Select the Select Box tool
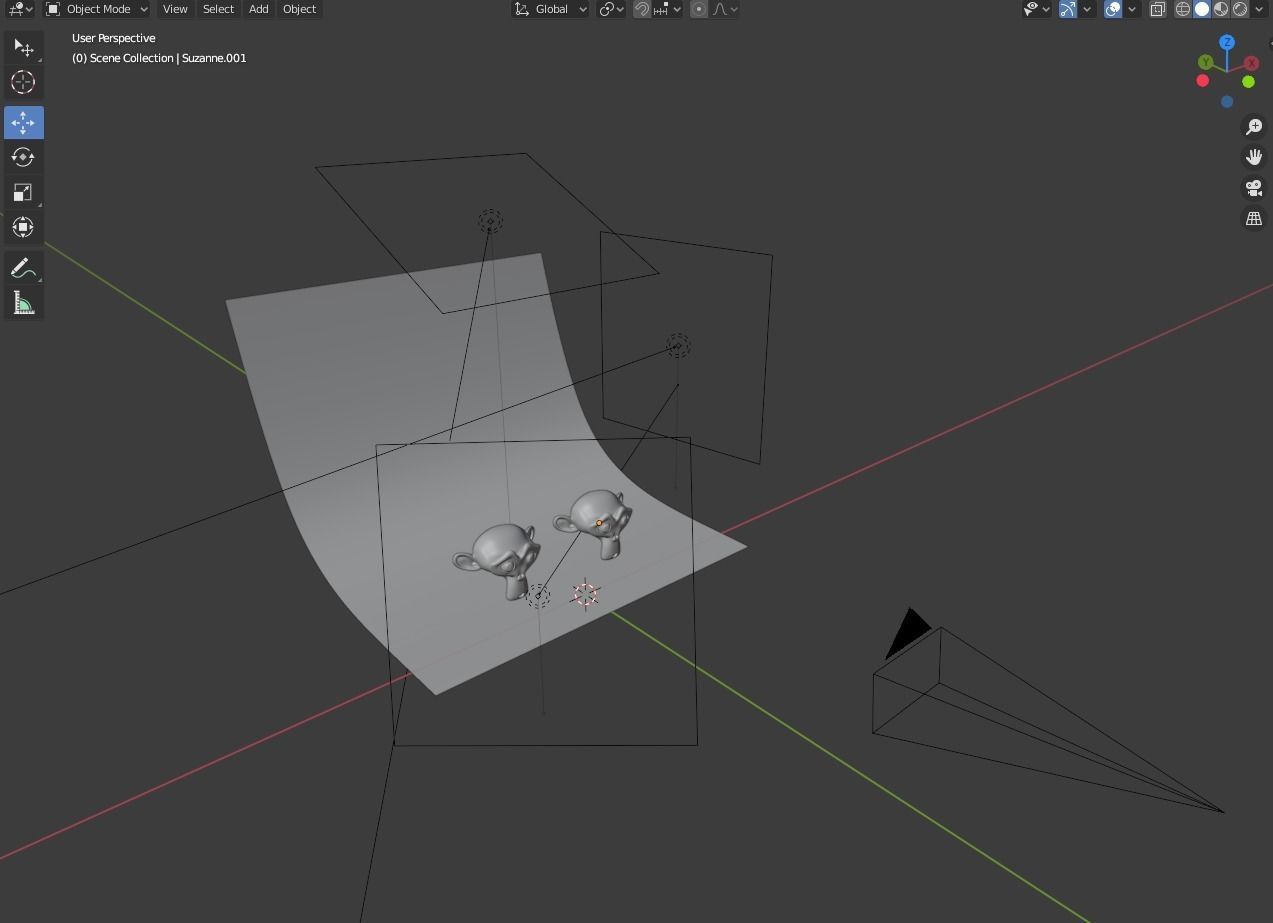Viewport: 1273px width, 923px height. [23, 47]
